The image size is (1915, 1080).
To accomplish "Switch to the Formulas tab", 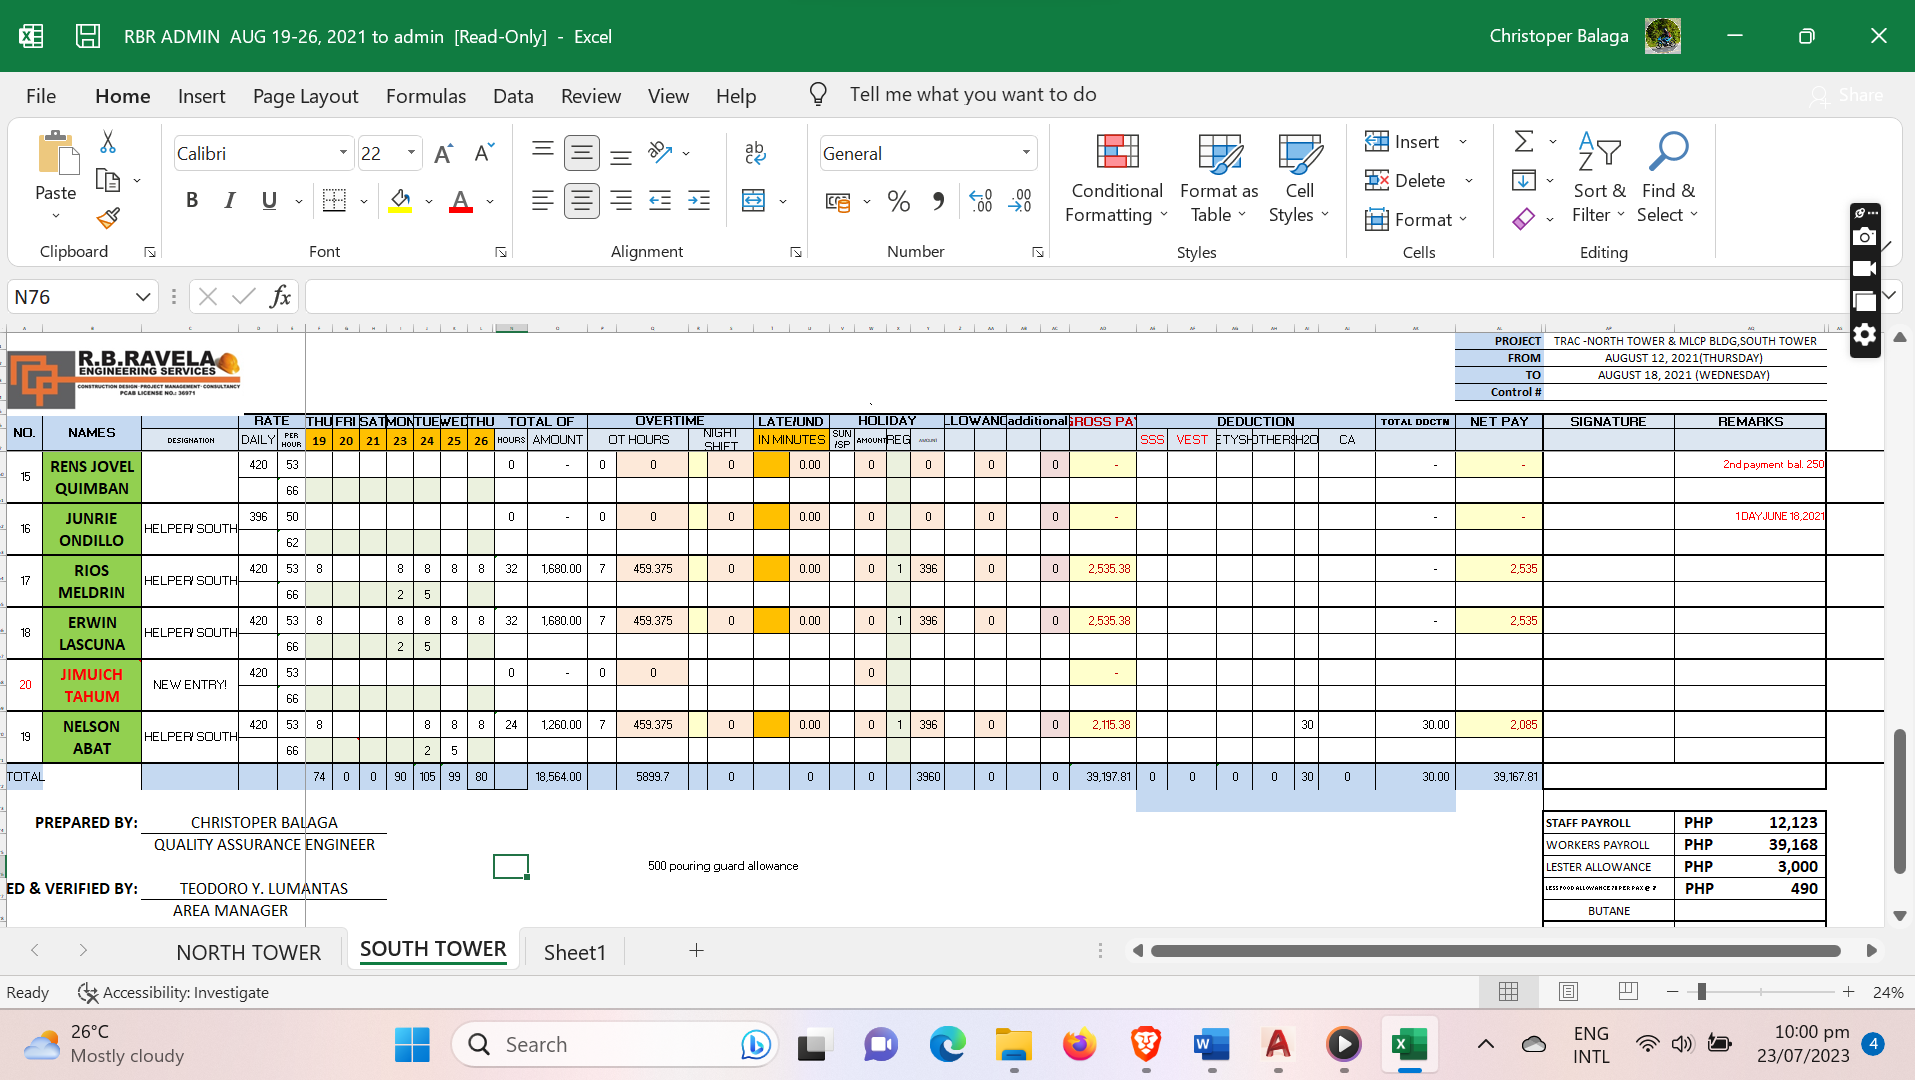I will (426, 95).
